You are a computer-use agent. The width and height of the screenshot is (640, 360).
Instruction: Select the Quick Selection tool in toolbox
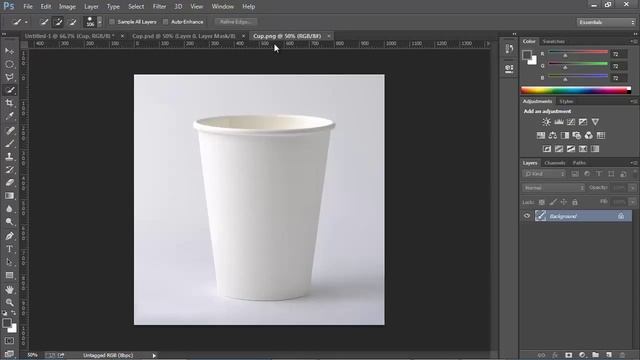click(x=9, y=90)
